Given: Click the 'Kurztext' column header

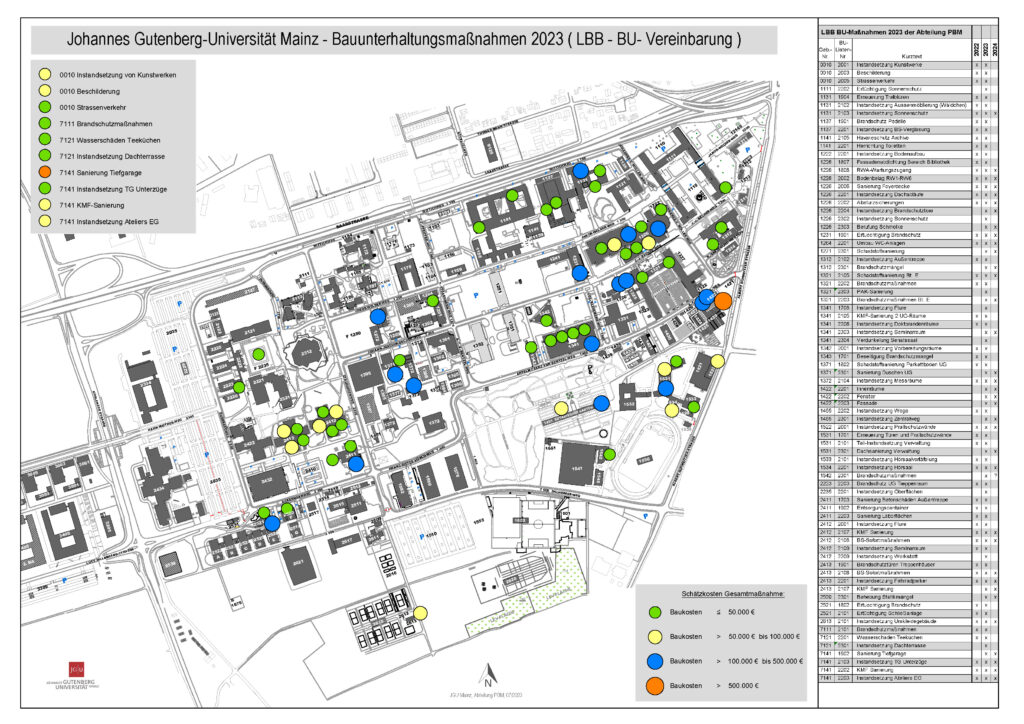Looking at the screenshot, I should [912, 57].
